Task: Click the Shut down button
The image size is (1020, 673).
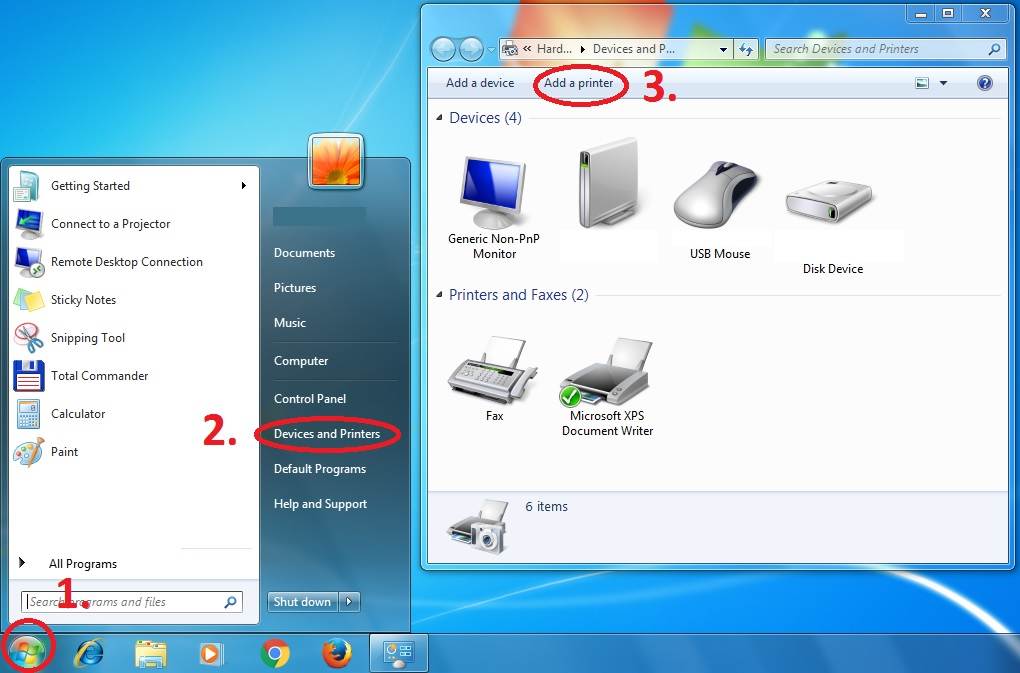Action: click(x=303, y=602)
